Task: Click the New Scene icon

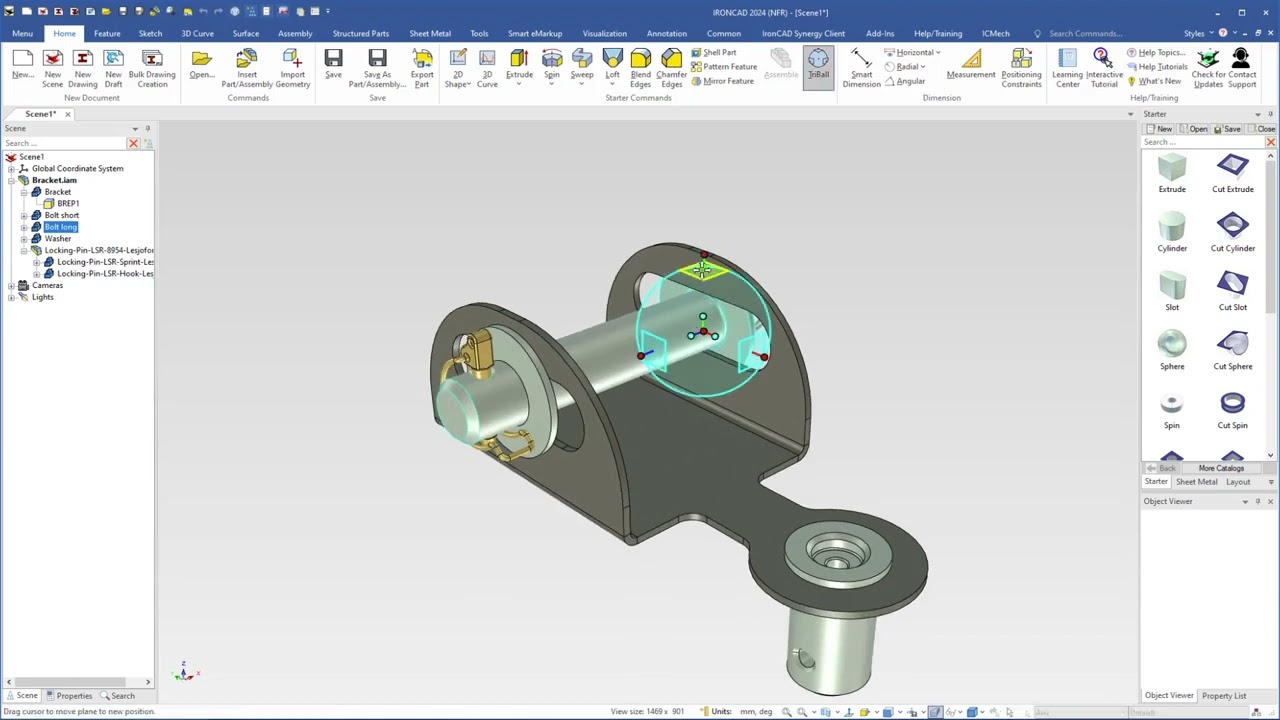Action: pos(52,68)
